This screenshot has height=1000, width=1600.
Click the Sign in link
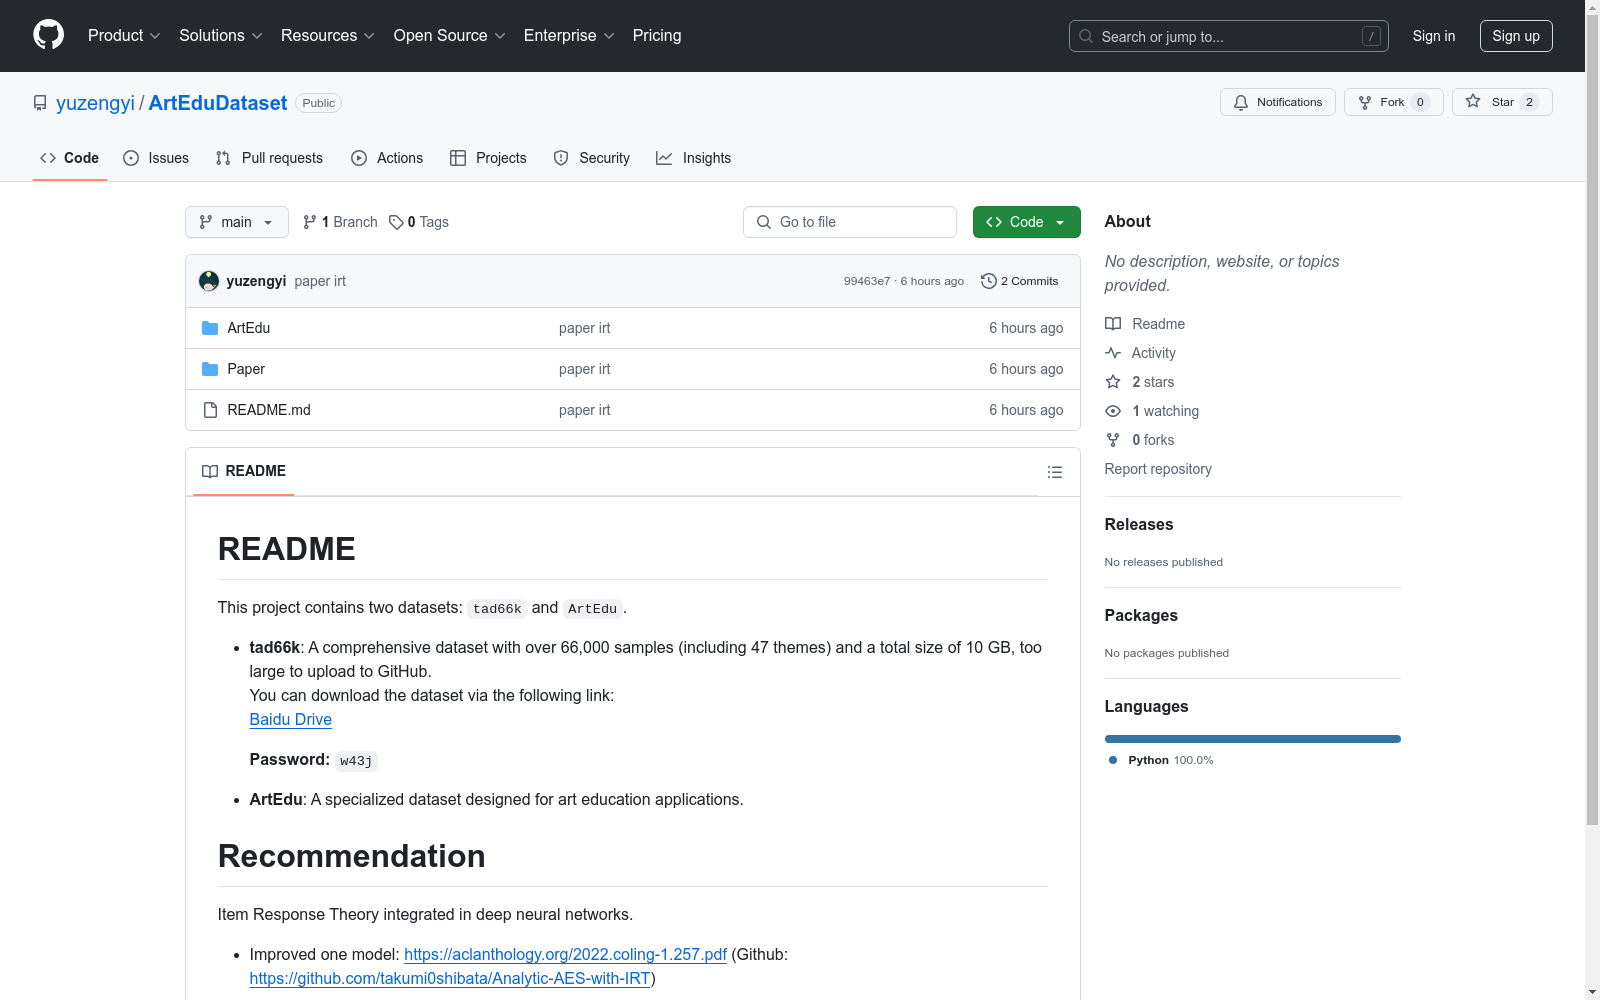(x=1434, y=36)
